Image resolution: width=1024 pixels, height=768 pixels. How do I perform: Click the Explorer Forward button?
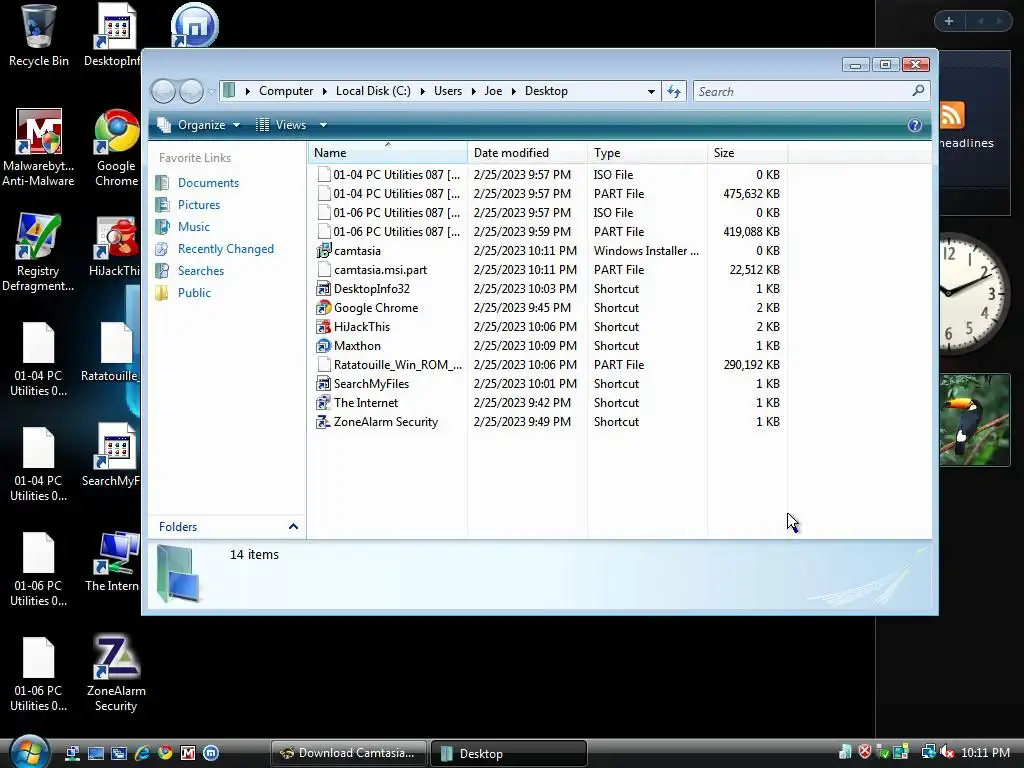tap(191, 91)
